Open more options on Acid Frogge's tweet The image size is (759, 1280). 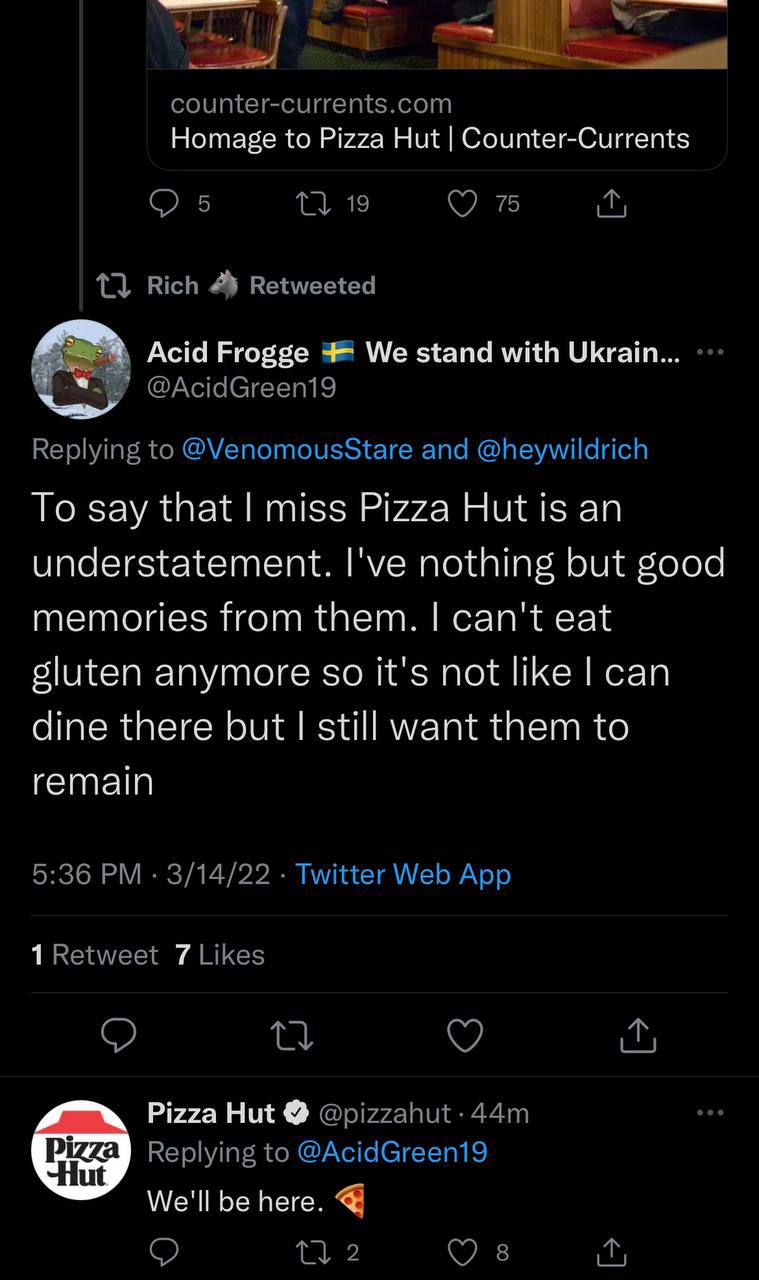pyautogui.click(x=708, y=352)
